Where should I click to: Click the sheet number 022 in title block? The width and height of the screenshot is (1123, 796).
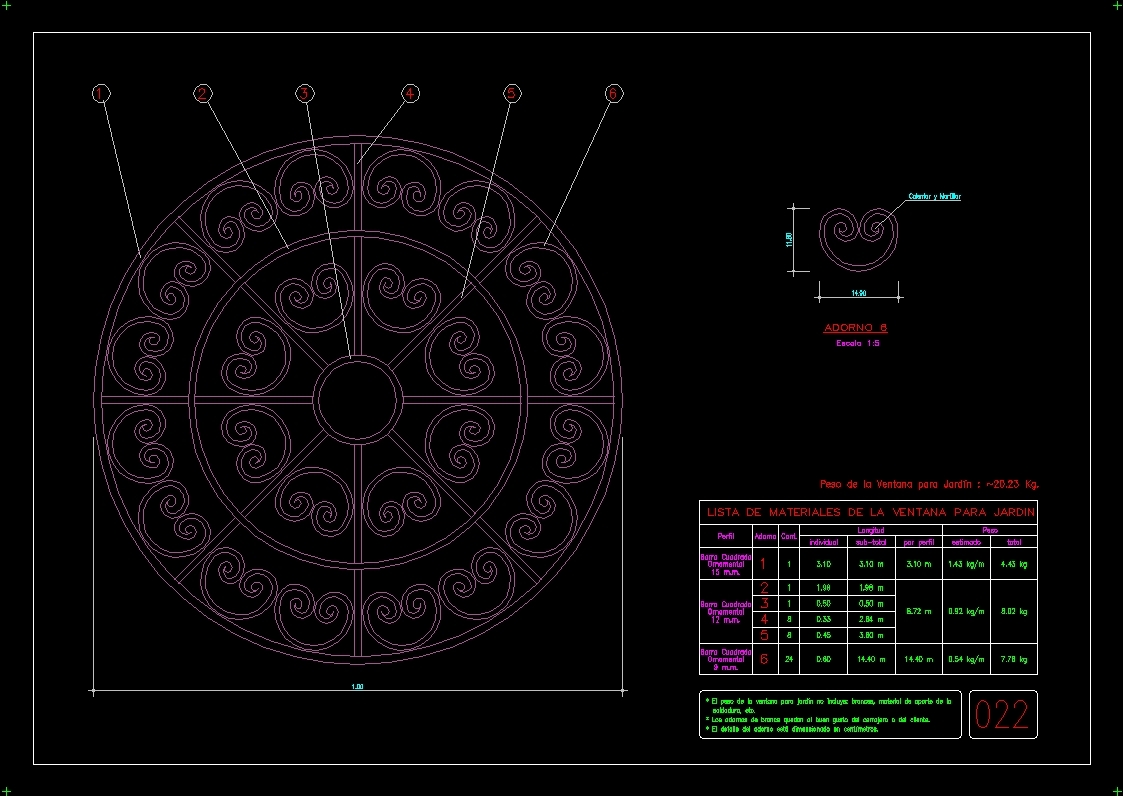(x=1003, y=714)
